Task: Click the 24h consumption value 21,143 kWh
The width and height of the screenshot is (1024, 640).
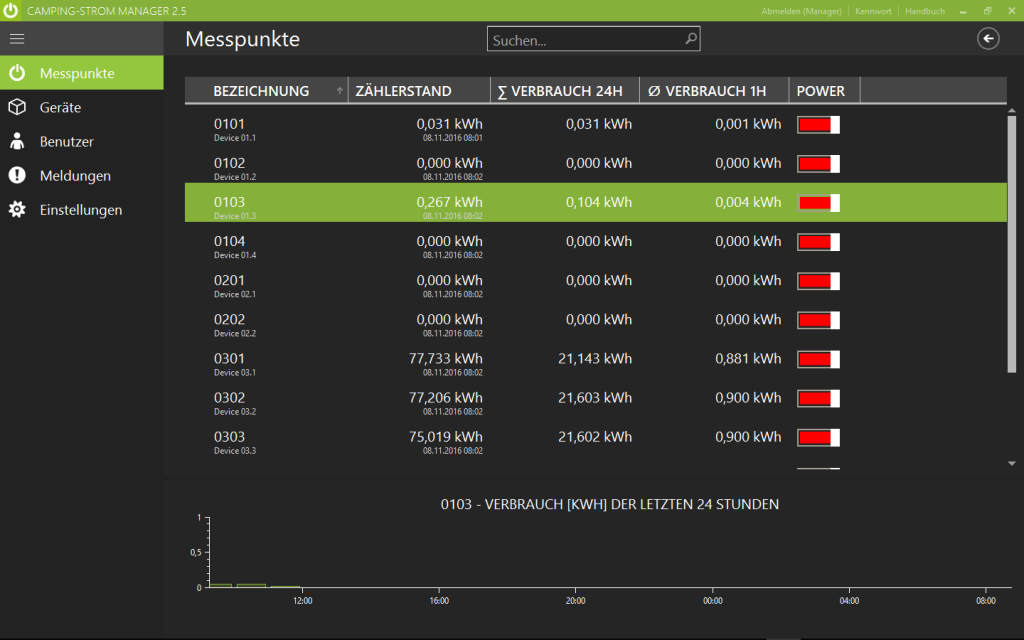Action: pyautogui.click(x=595, y=359)
